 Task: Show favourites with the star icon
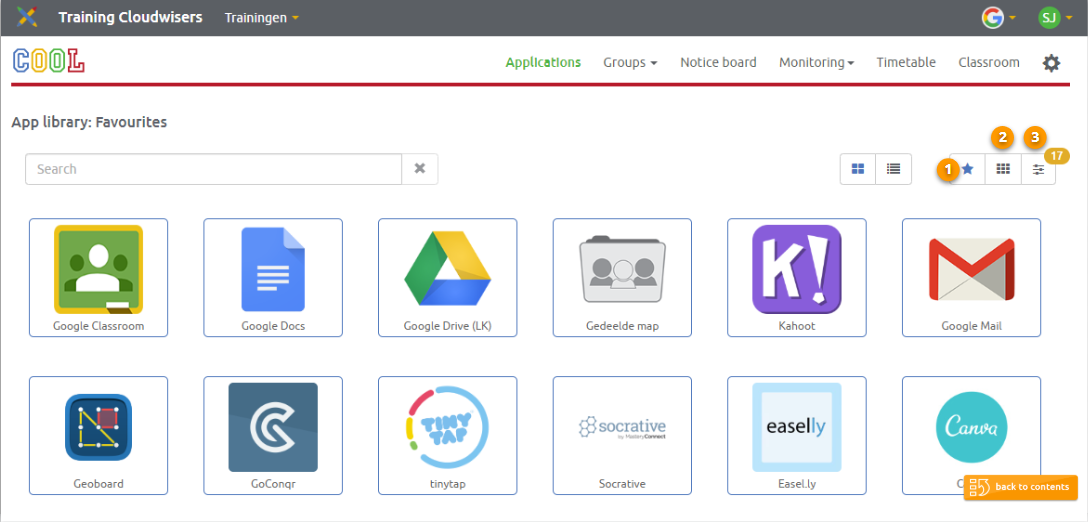click(x=967, y=169)
